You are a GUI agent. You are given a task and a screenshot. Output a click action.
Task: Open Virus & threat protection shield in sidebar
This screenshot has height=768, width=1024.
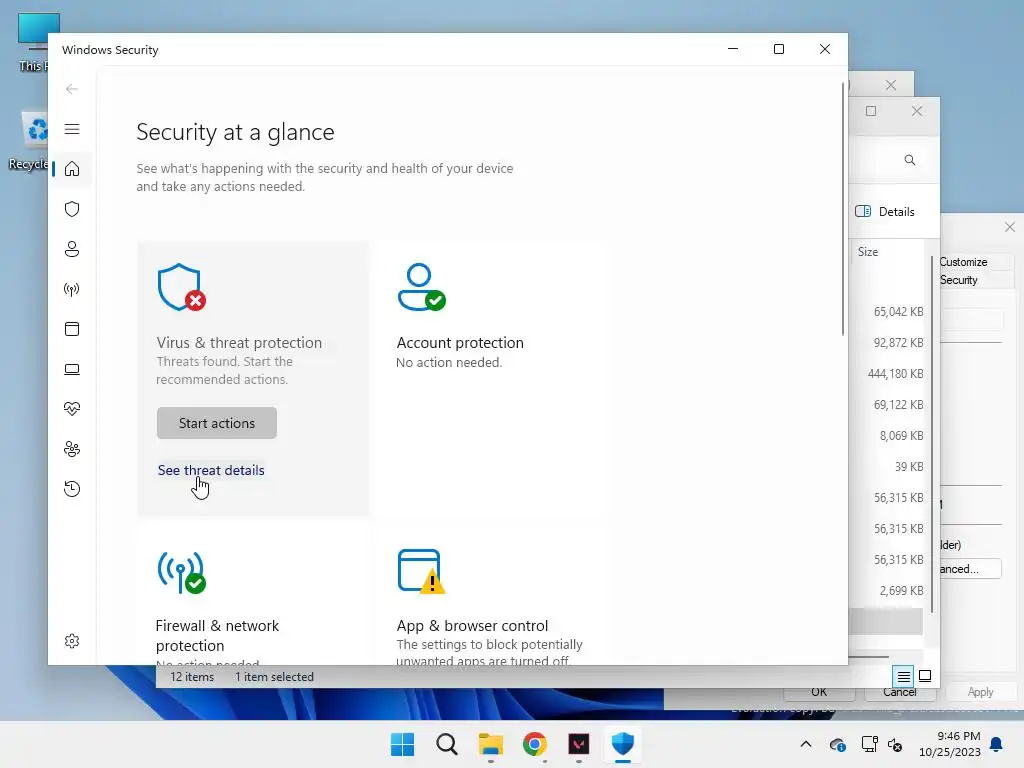click(72, 209)
